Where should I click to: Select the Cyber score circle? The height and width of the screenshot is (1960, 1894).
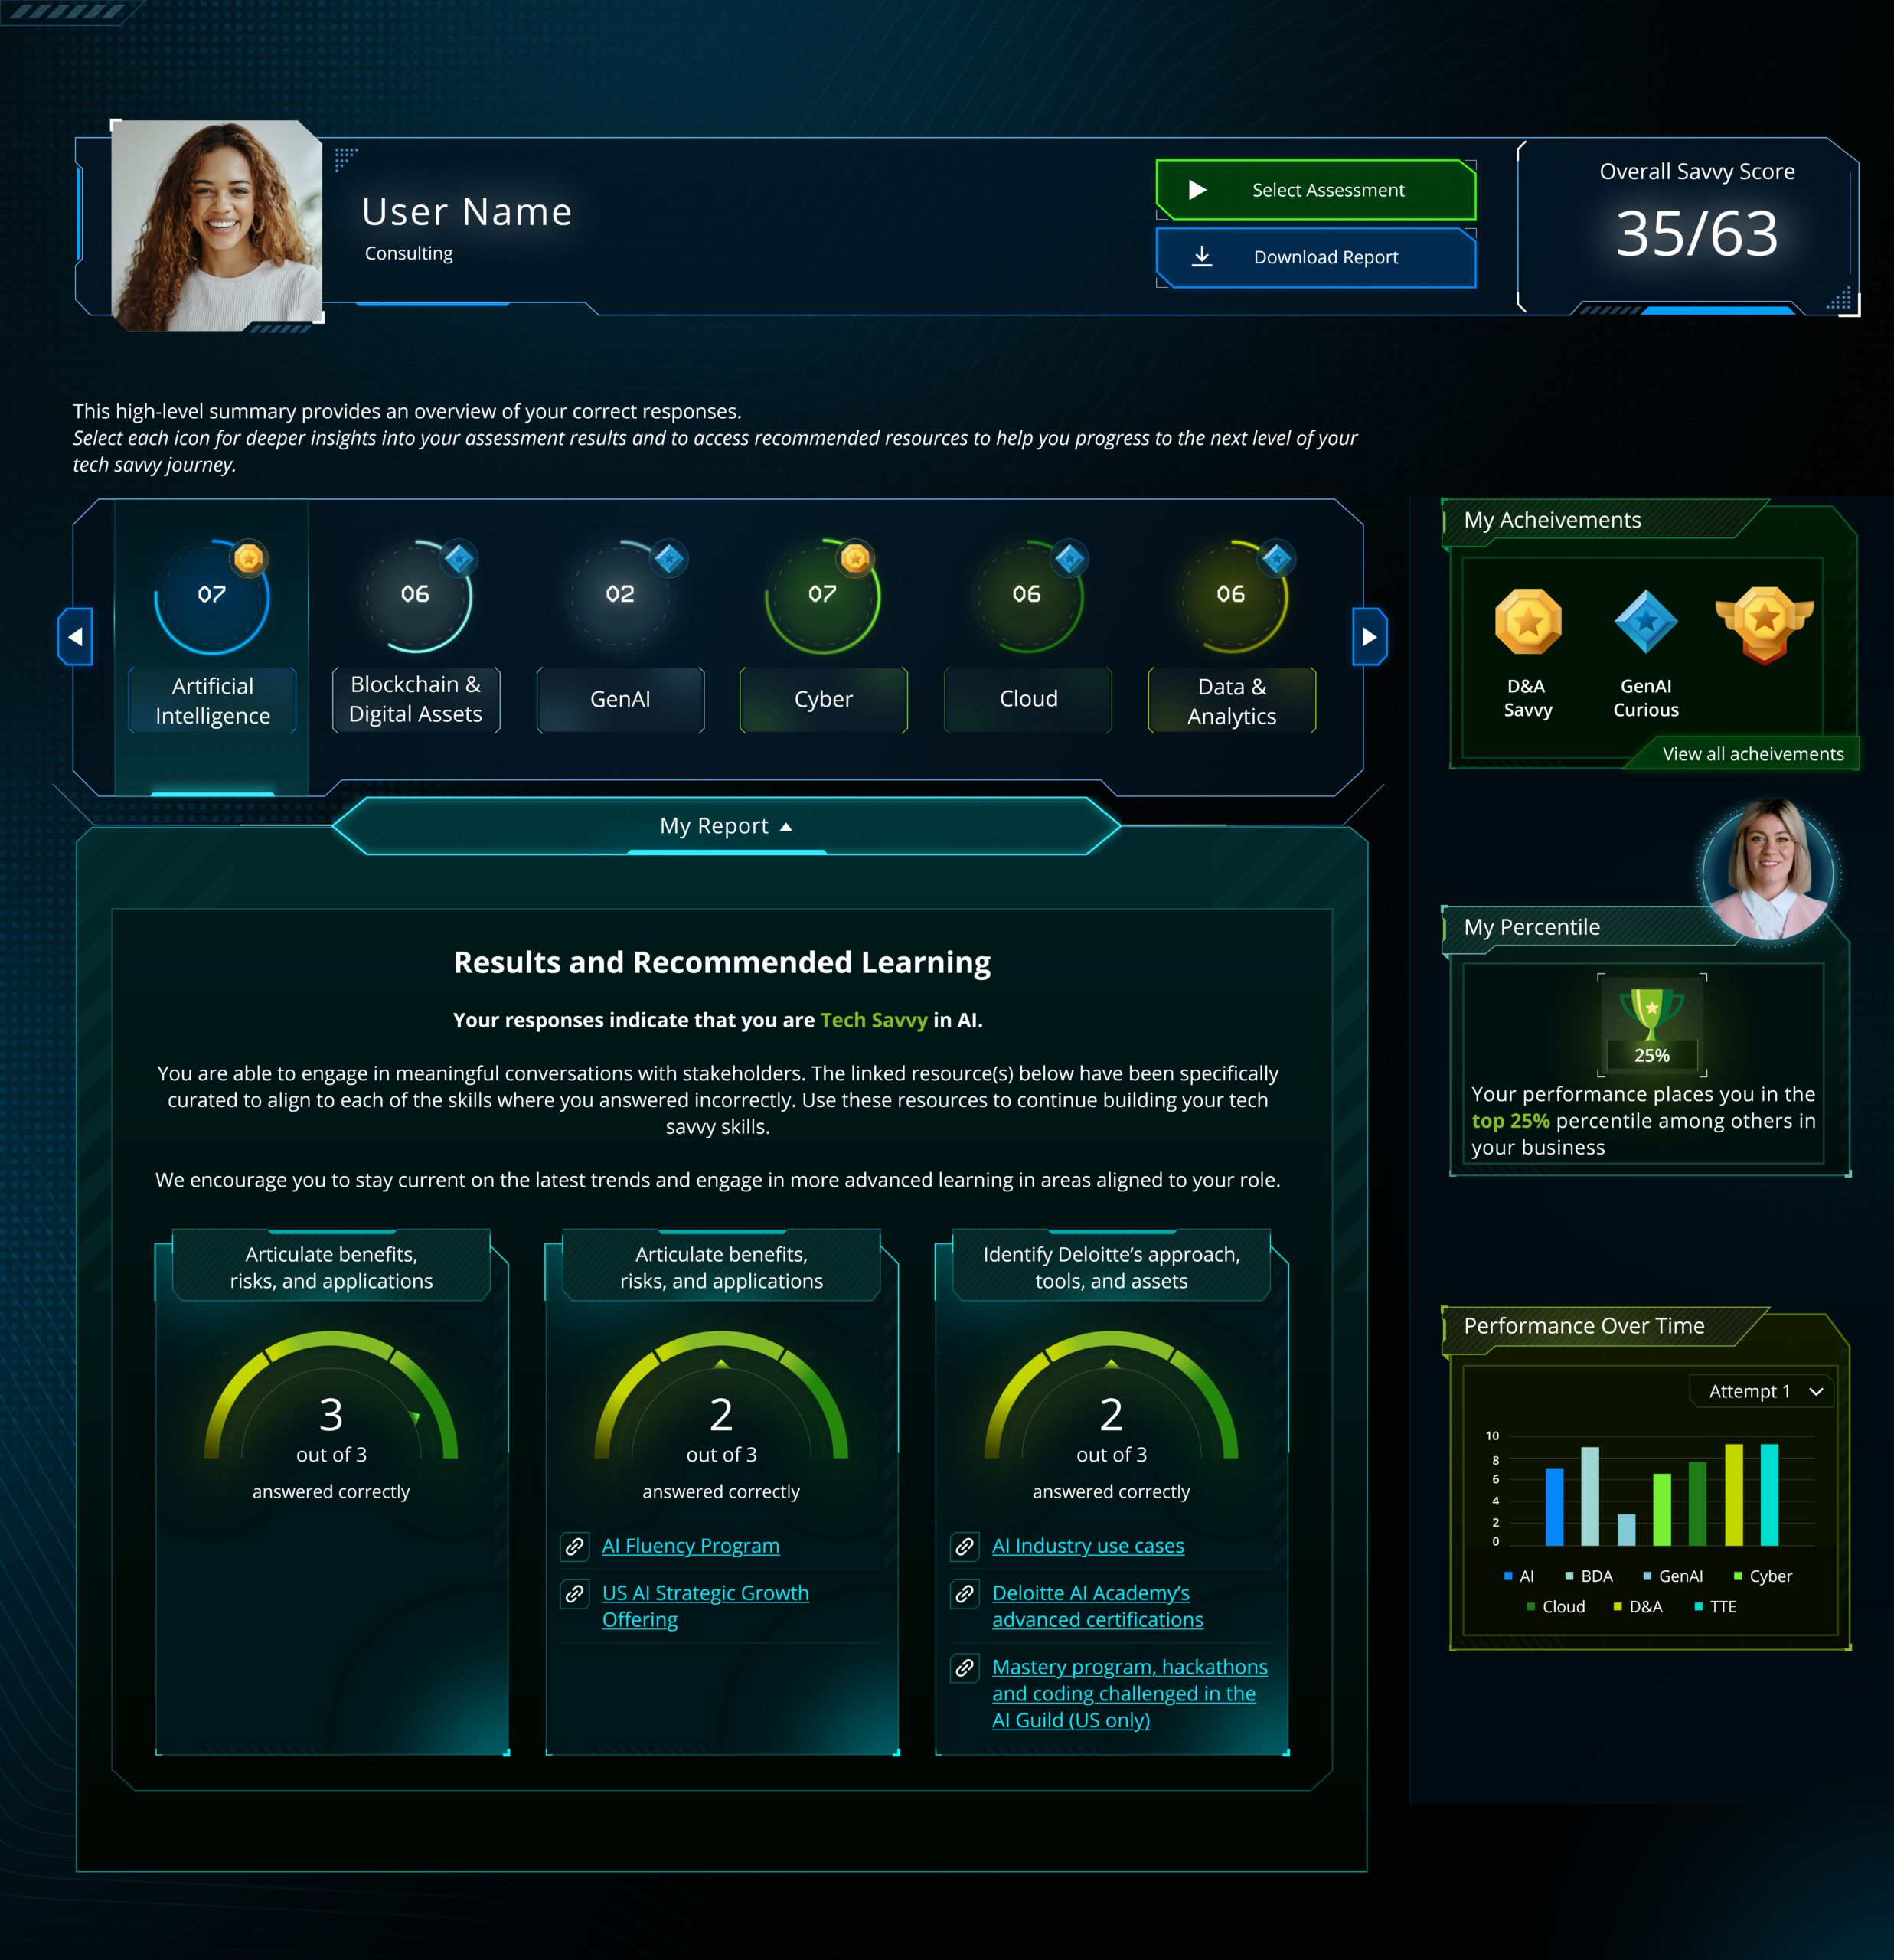[823, 596]
